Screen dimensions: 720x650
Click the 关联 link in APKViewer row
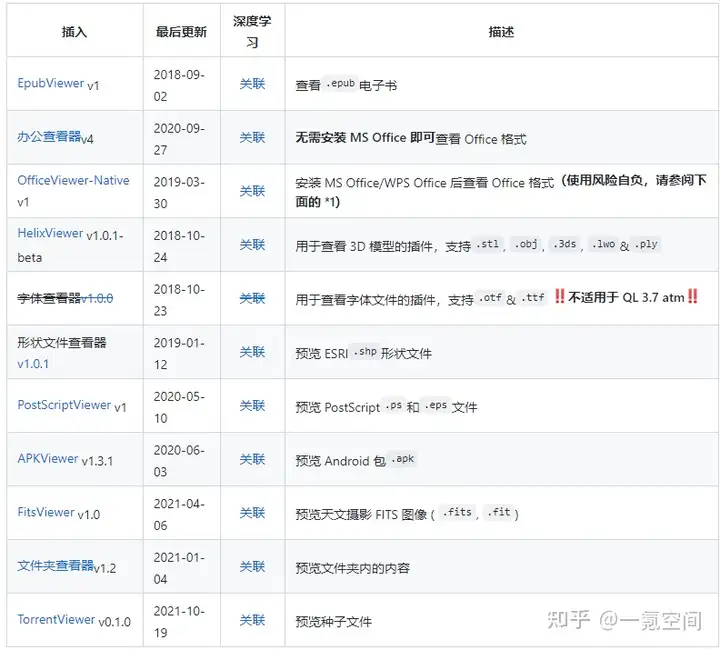(x=253, y=459)
